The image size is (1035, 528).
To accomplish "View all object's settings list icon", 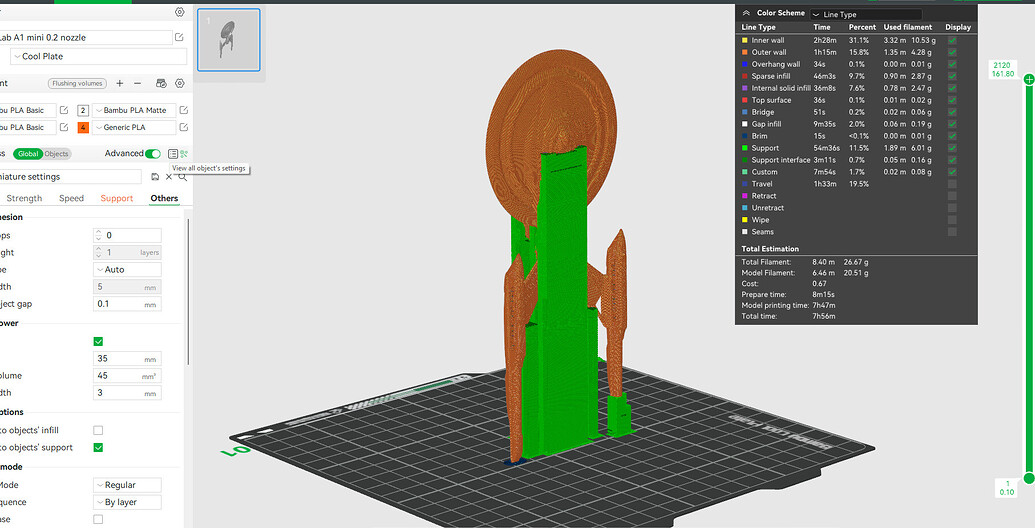I will pyautogui.click(x=173, y=154).
